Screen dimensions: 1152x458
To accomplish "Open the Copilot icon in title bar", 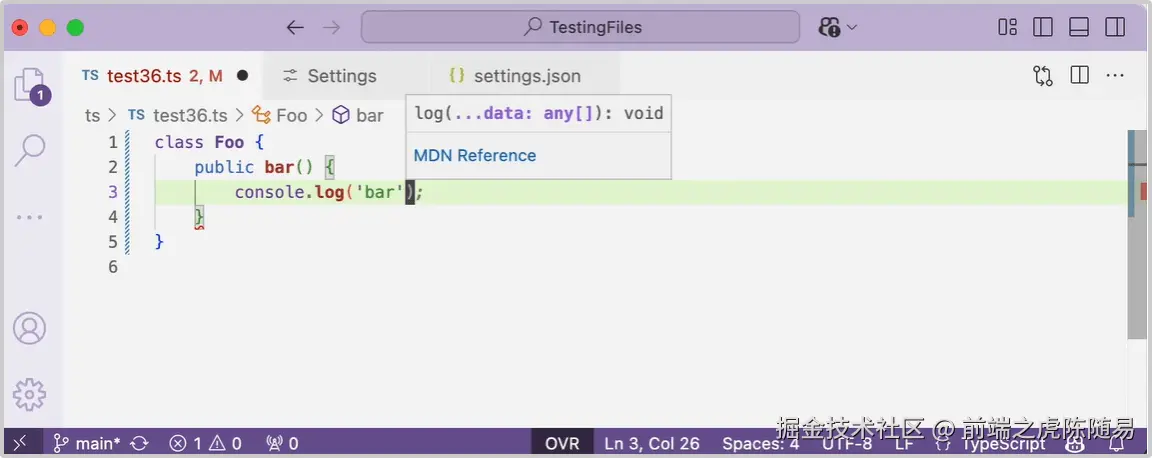I will [829, 28].
